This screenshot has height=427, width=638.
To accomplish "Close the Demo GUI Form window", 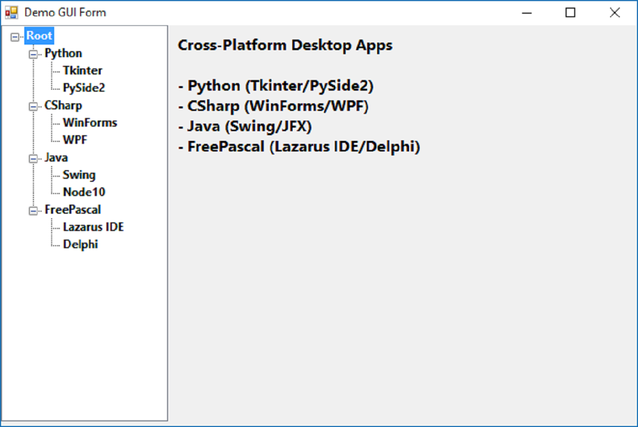I will point(614,13).
